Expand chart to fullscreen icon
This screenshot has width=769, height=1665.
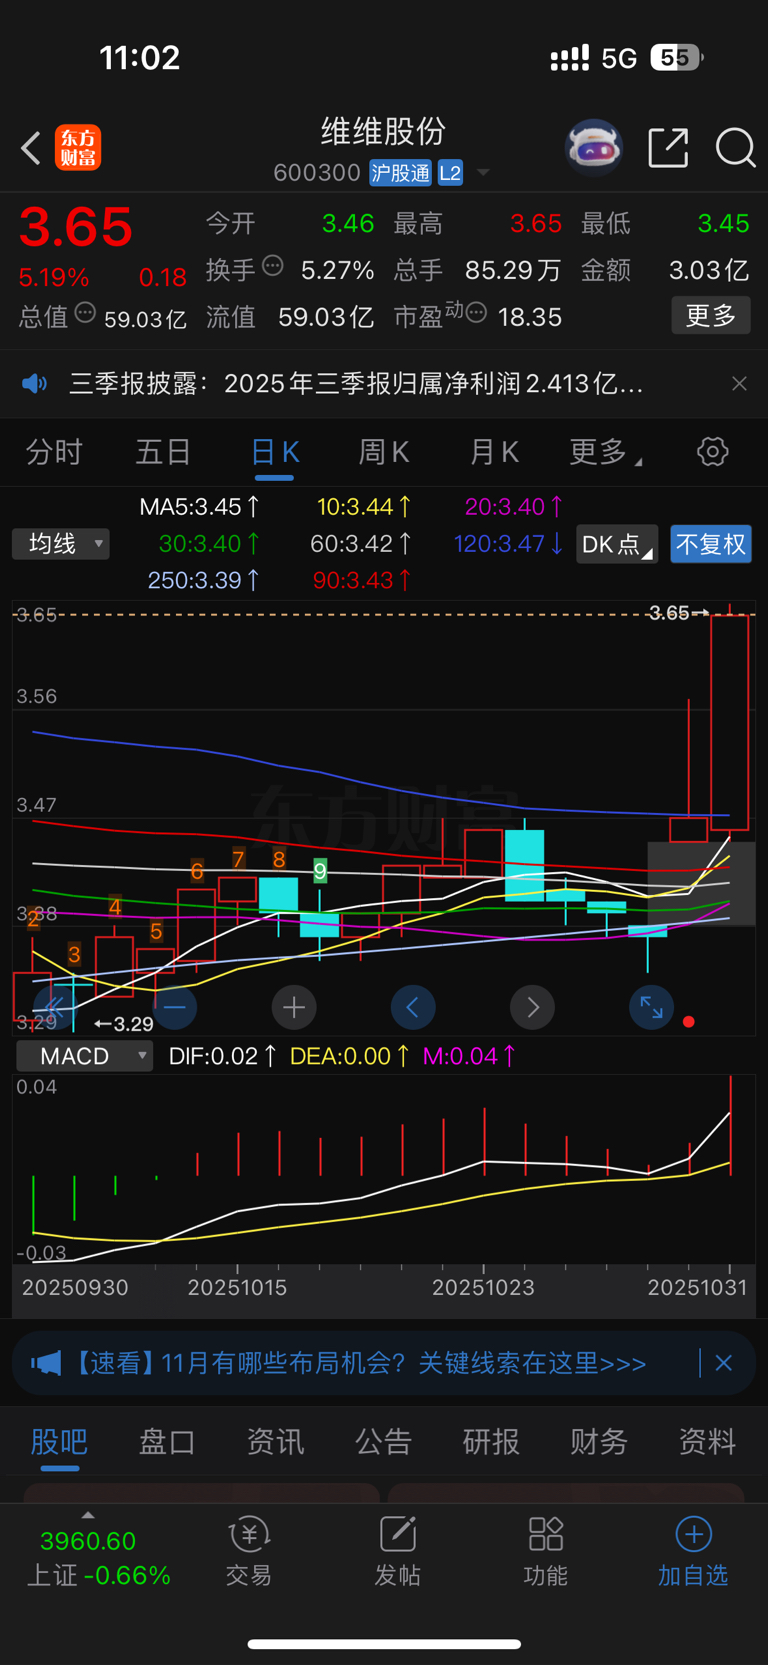652,1007
